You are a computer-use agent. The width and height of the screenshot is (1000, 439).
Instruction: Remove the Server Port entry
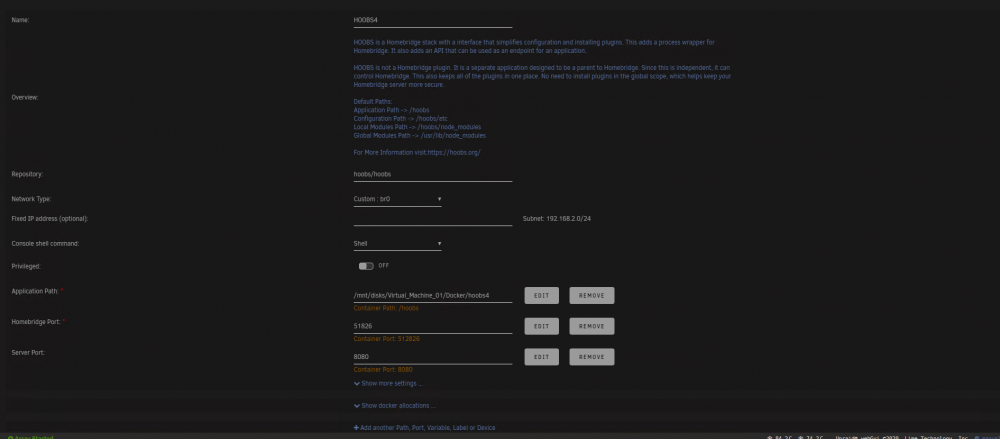click(592, 357)
